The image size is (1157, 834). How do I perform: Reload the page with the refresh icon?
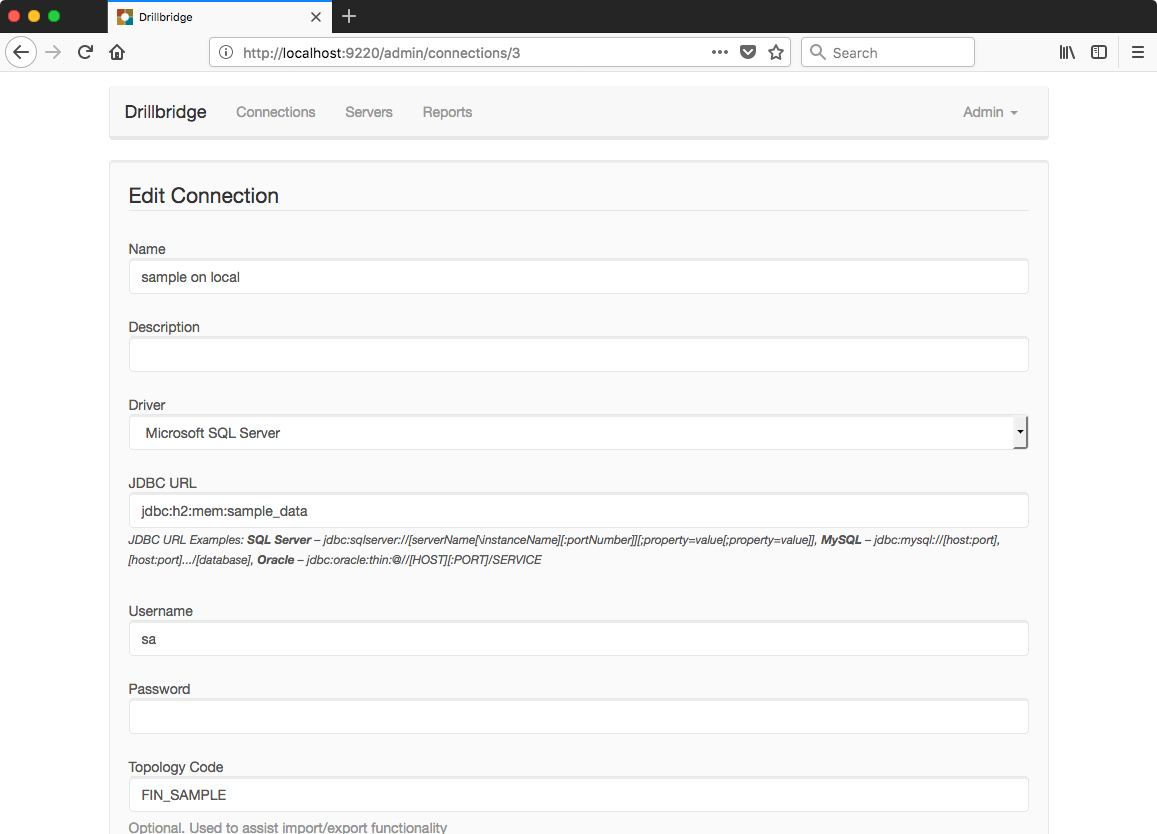pos(86,52)
